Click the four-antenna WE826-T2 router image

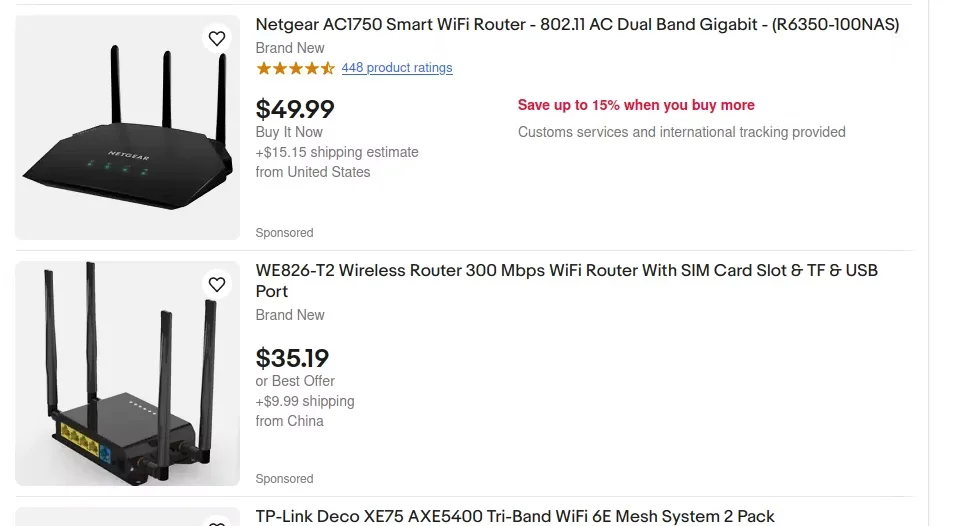coord(127,373)
